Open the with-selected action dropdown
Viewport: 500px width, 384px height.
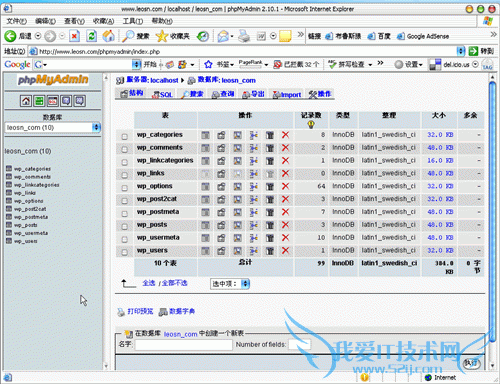pos(230,284)
